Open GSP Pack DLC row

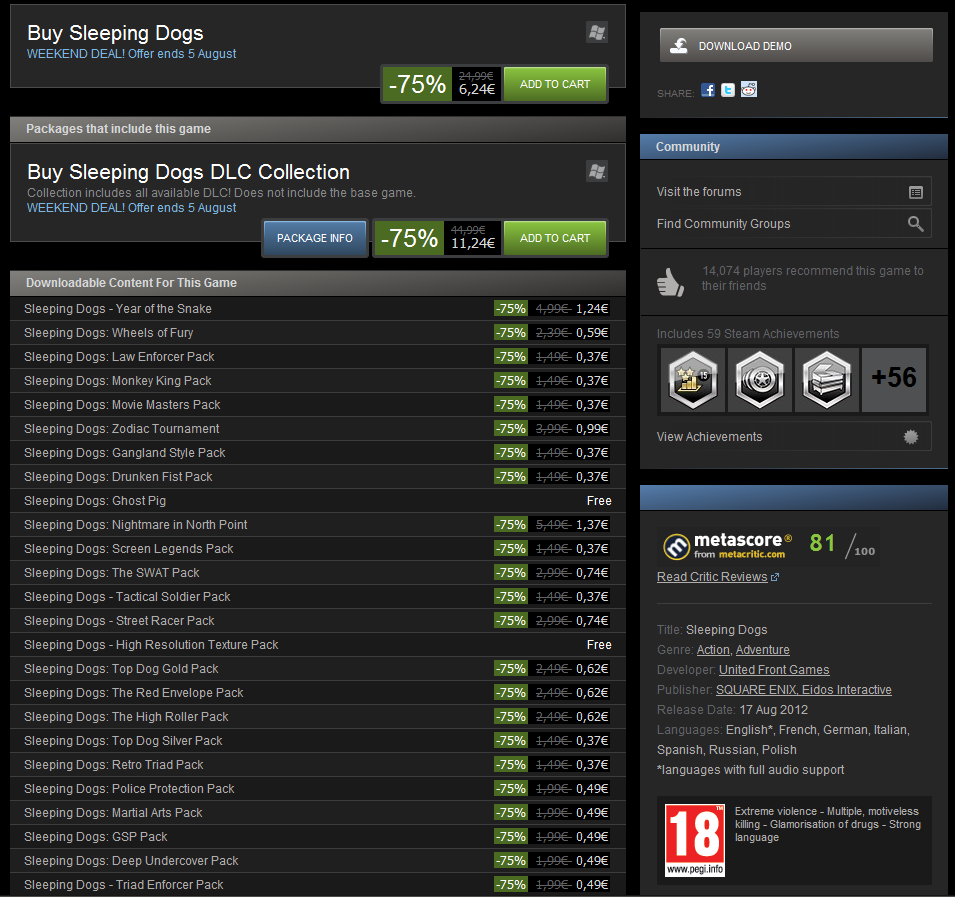[x=317, y=837]
